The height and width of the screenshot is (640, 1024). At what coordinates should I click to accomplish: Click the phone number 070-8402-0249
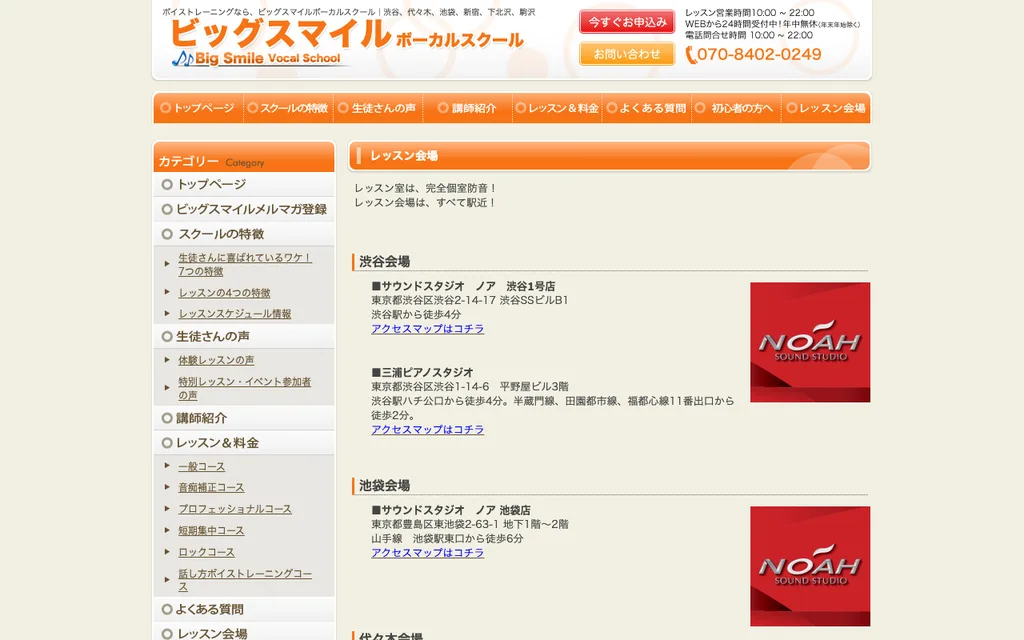click(x=753, y=55)
